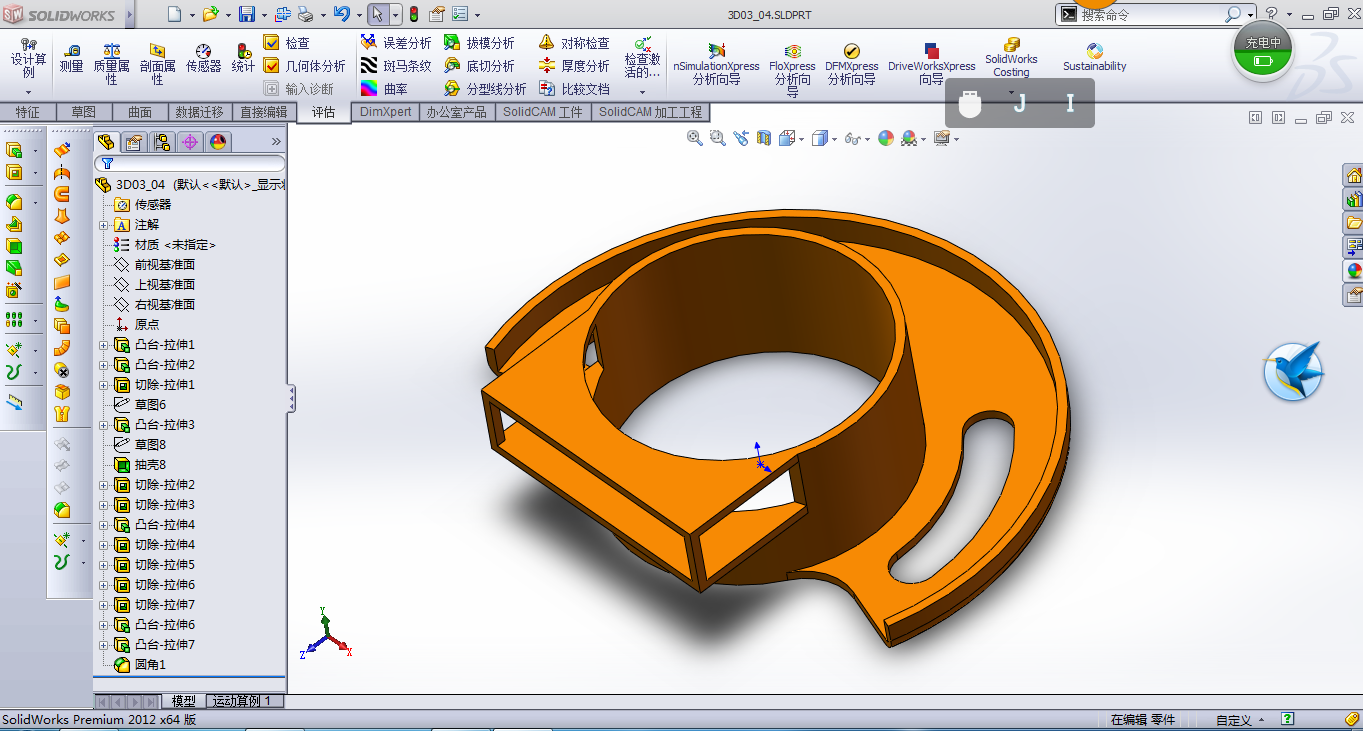Click Zoom to Fit in view toolbar

pos(695,138)
